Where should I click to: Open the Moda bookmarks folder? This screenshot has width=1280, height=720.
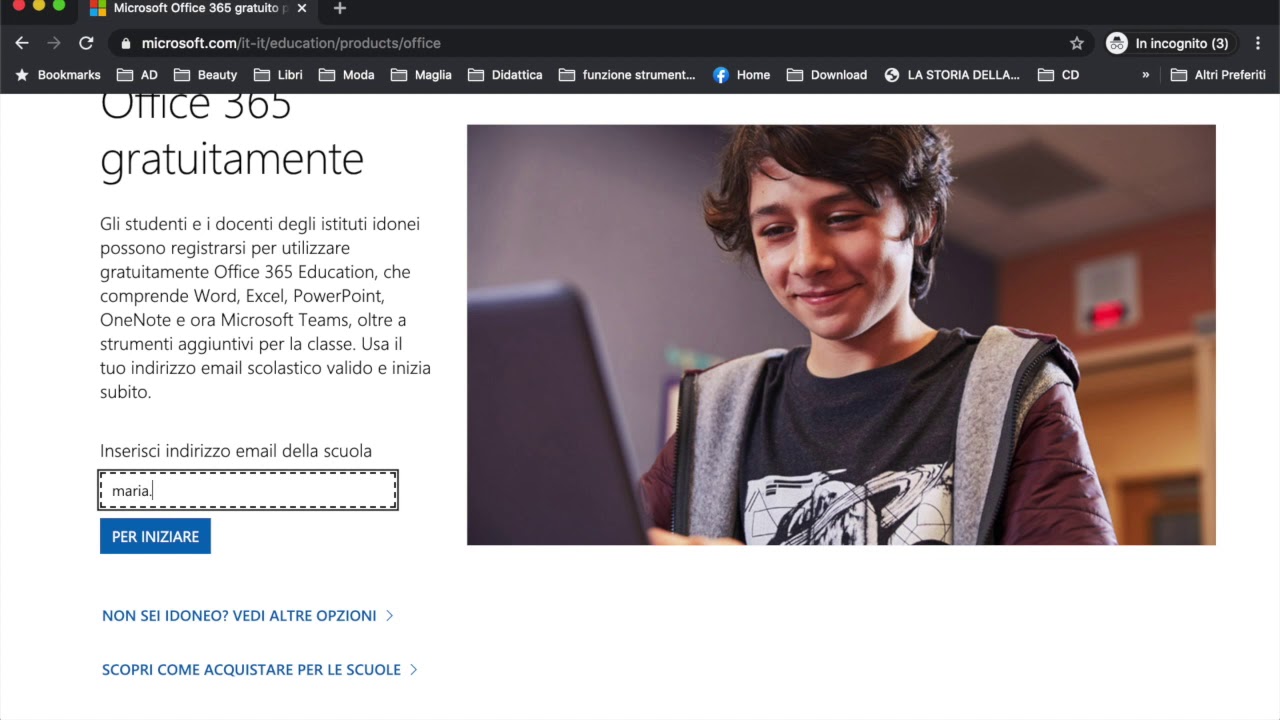(x=346, y=75)
